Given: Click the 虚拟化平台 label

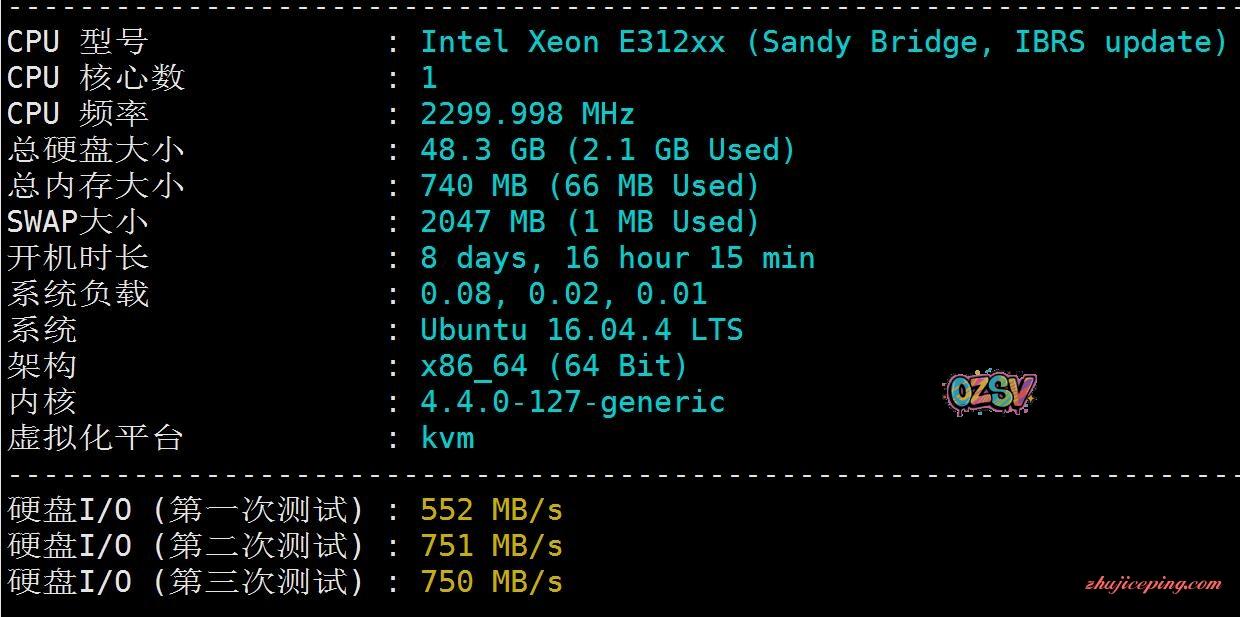Looking at the screenshot, I should pos(95,438).
